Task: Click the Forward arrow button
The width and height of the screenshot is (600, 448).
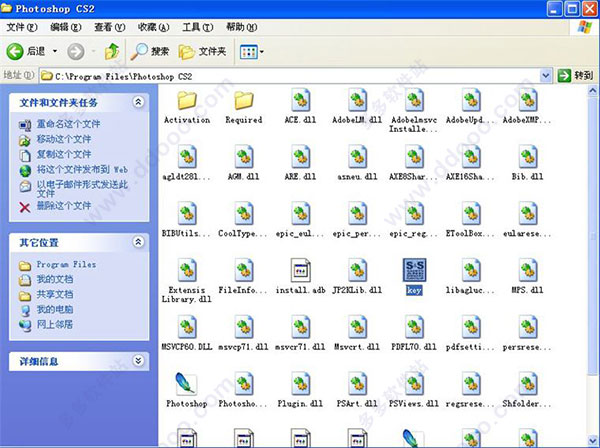Action: (x=76, y=51)
